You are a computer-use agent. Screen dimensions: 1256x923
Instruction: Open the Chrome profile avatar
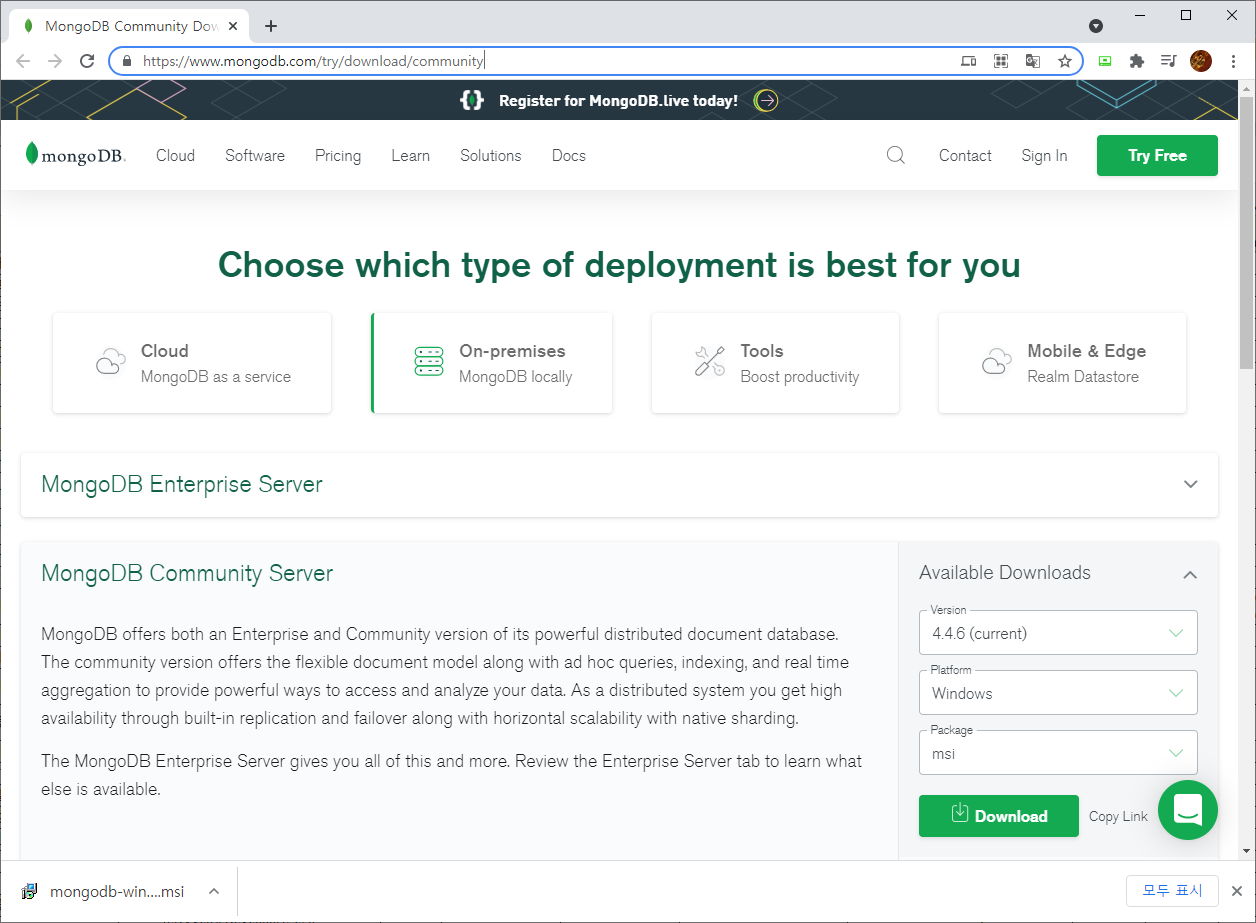pyautogui.click(x=1201, y=61)
